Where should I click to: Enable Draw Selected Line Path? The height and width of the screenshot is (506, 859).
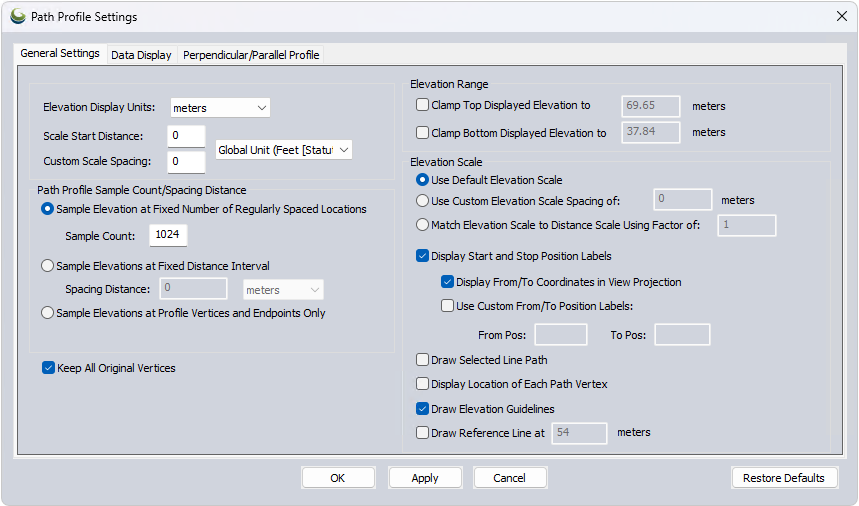tap(422, 360)
